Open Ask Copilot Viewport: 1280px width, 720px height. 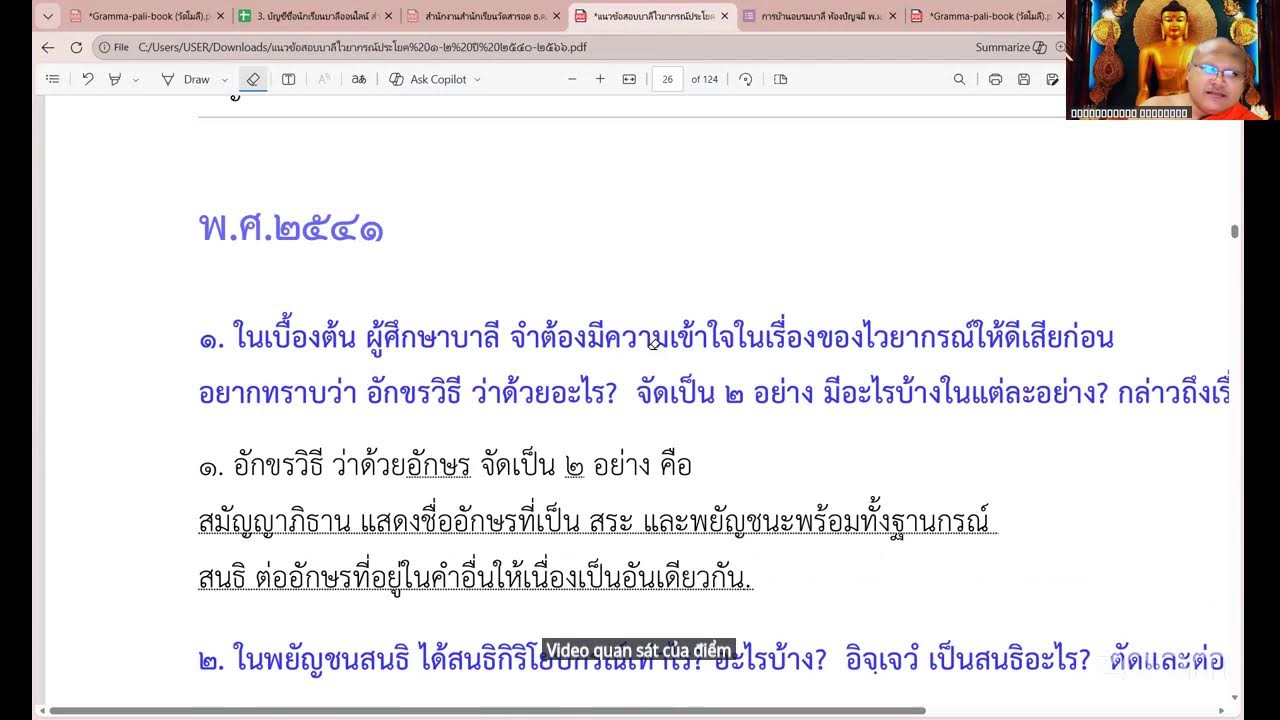[x=428, y=79]
